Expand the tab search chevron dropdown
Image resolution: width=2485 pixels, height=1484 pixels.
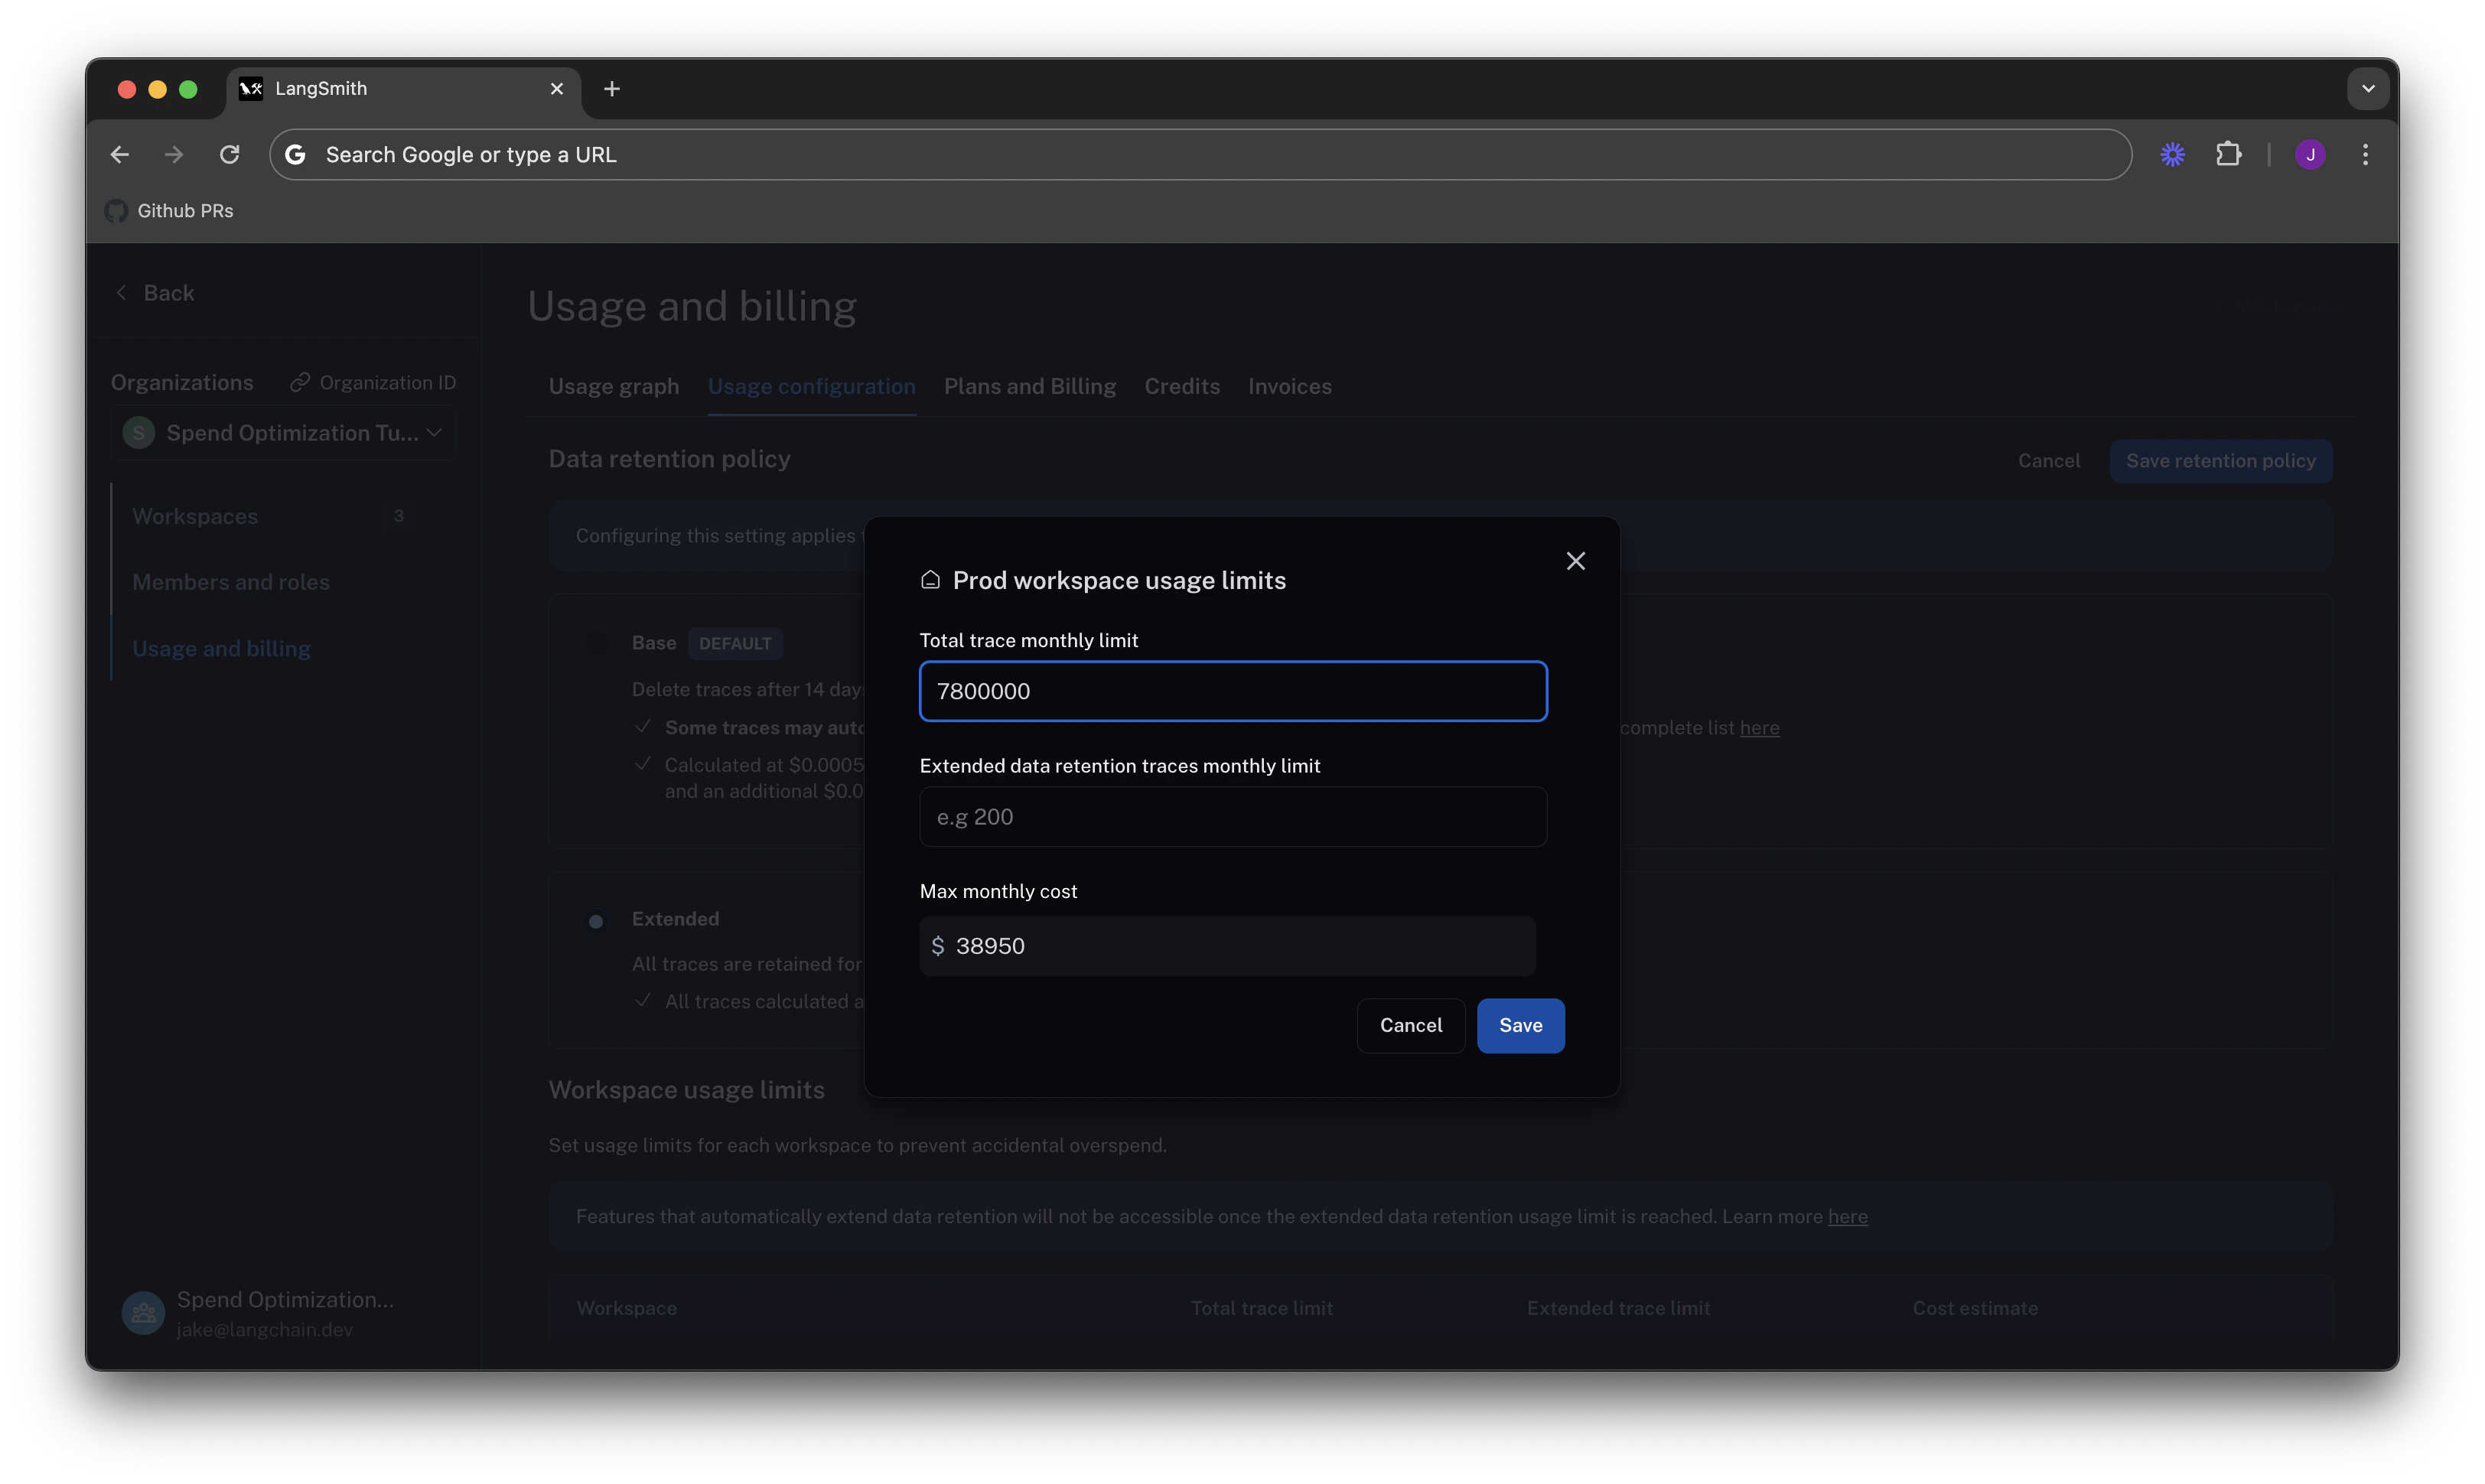pos(2367,89)
